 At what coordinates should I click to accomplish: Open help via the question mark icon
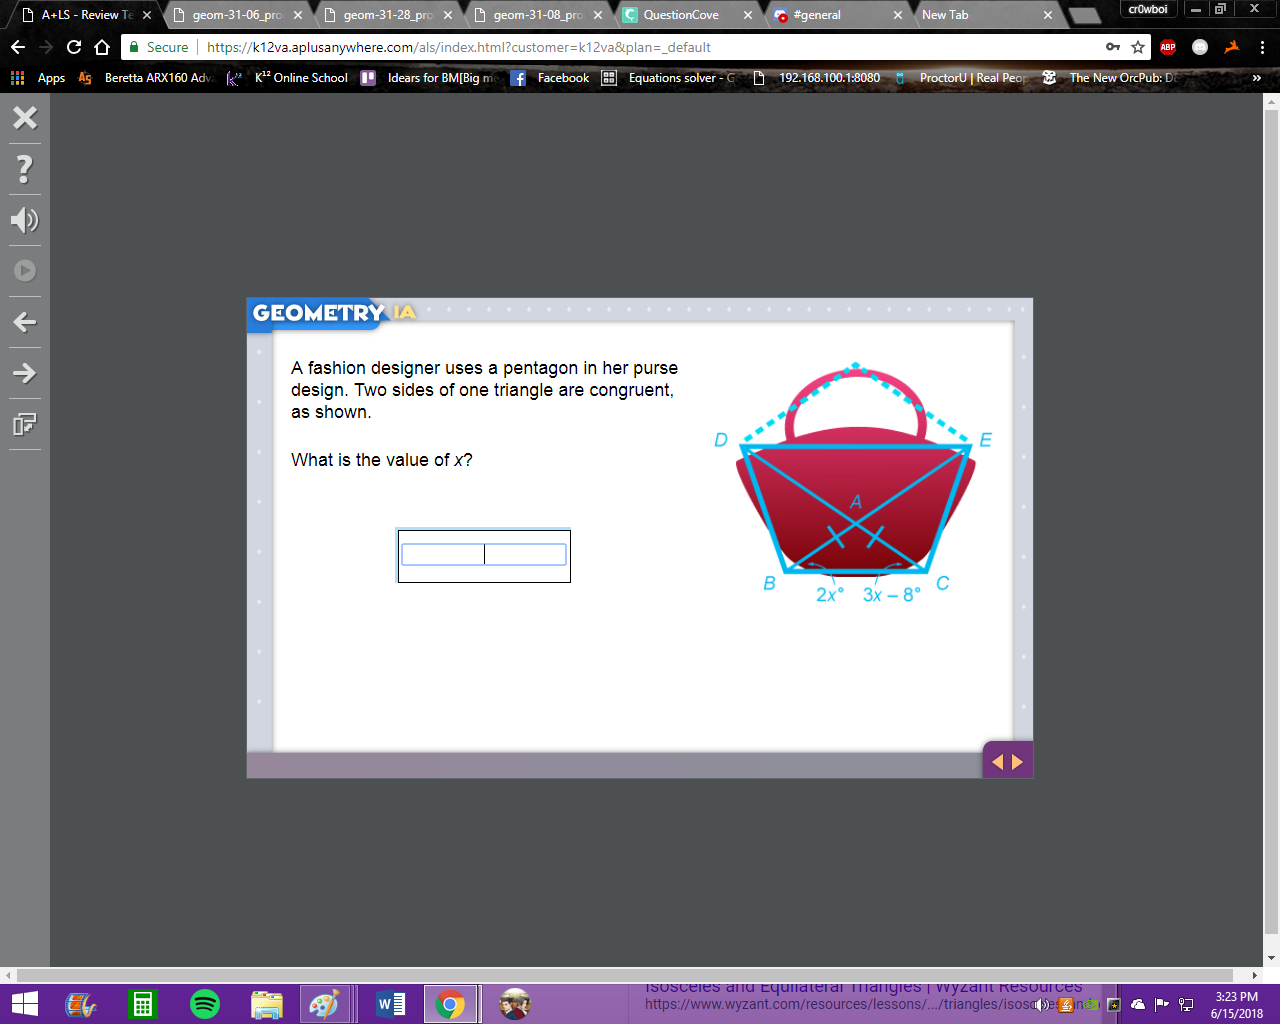click(25, 169)
